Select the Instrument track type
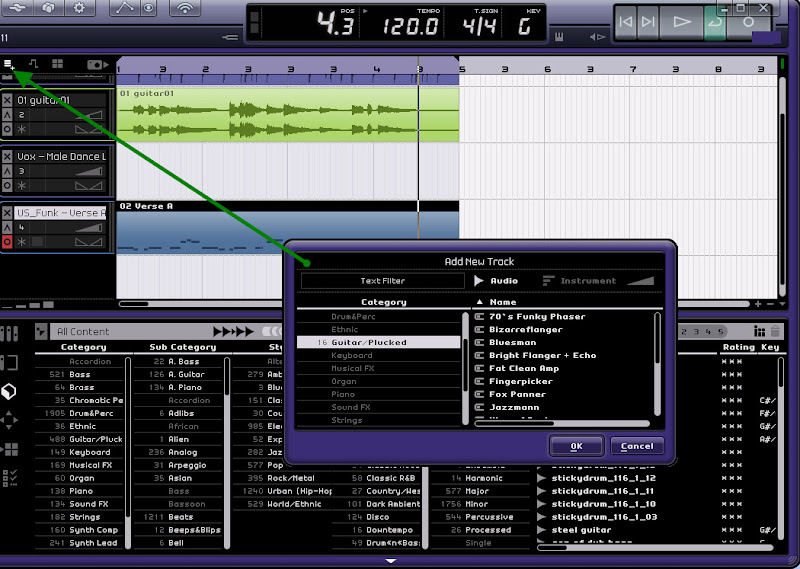This screenshot has width=800, height=569. (579, 281)
